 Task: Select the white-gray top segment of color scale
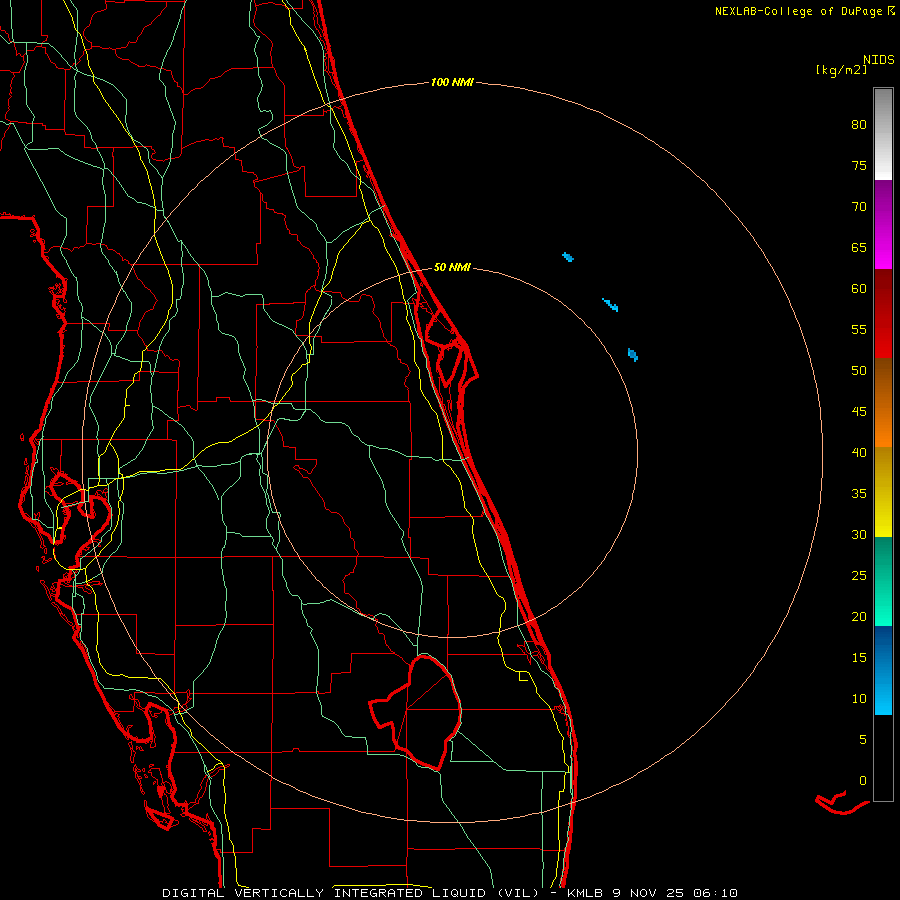(x=883, y=134)
